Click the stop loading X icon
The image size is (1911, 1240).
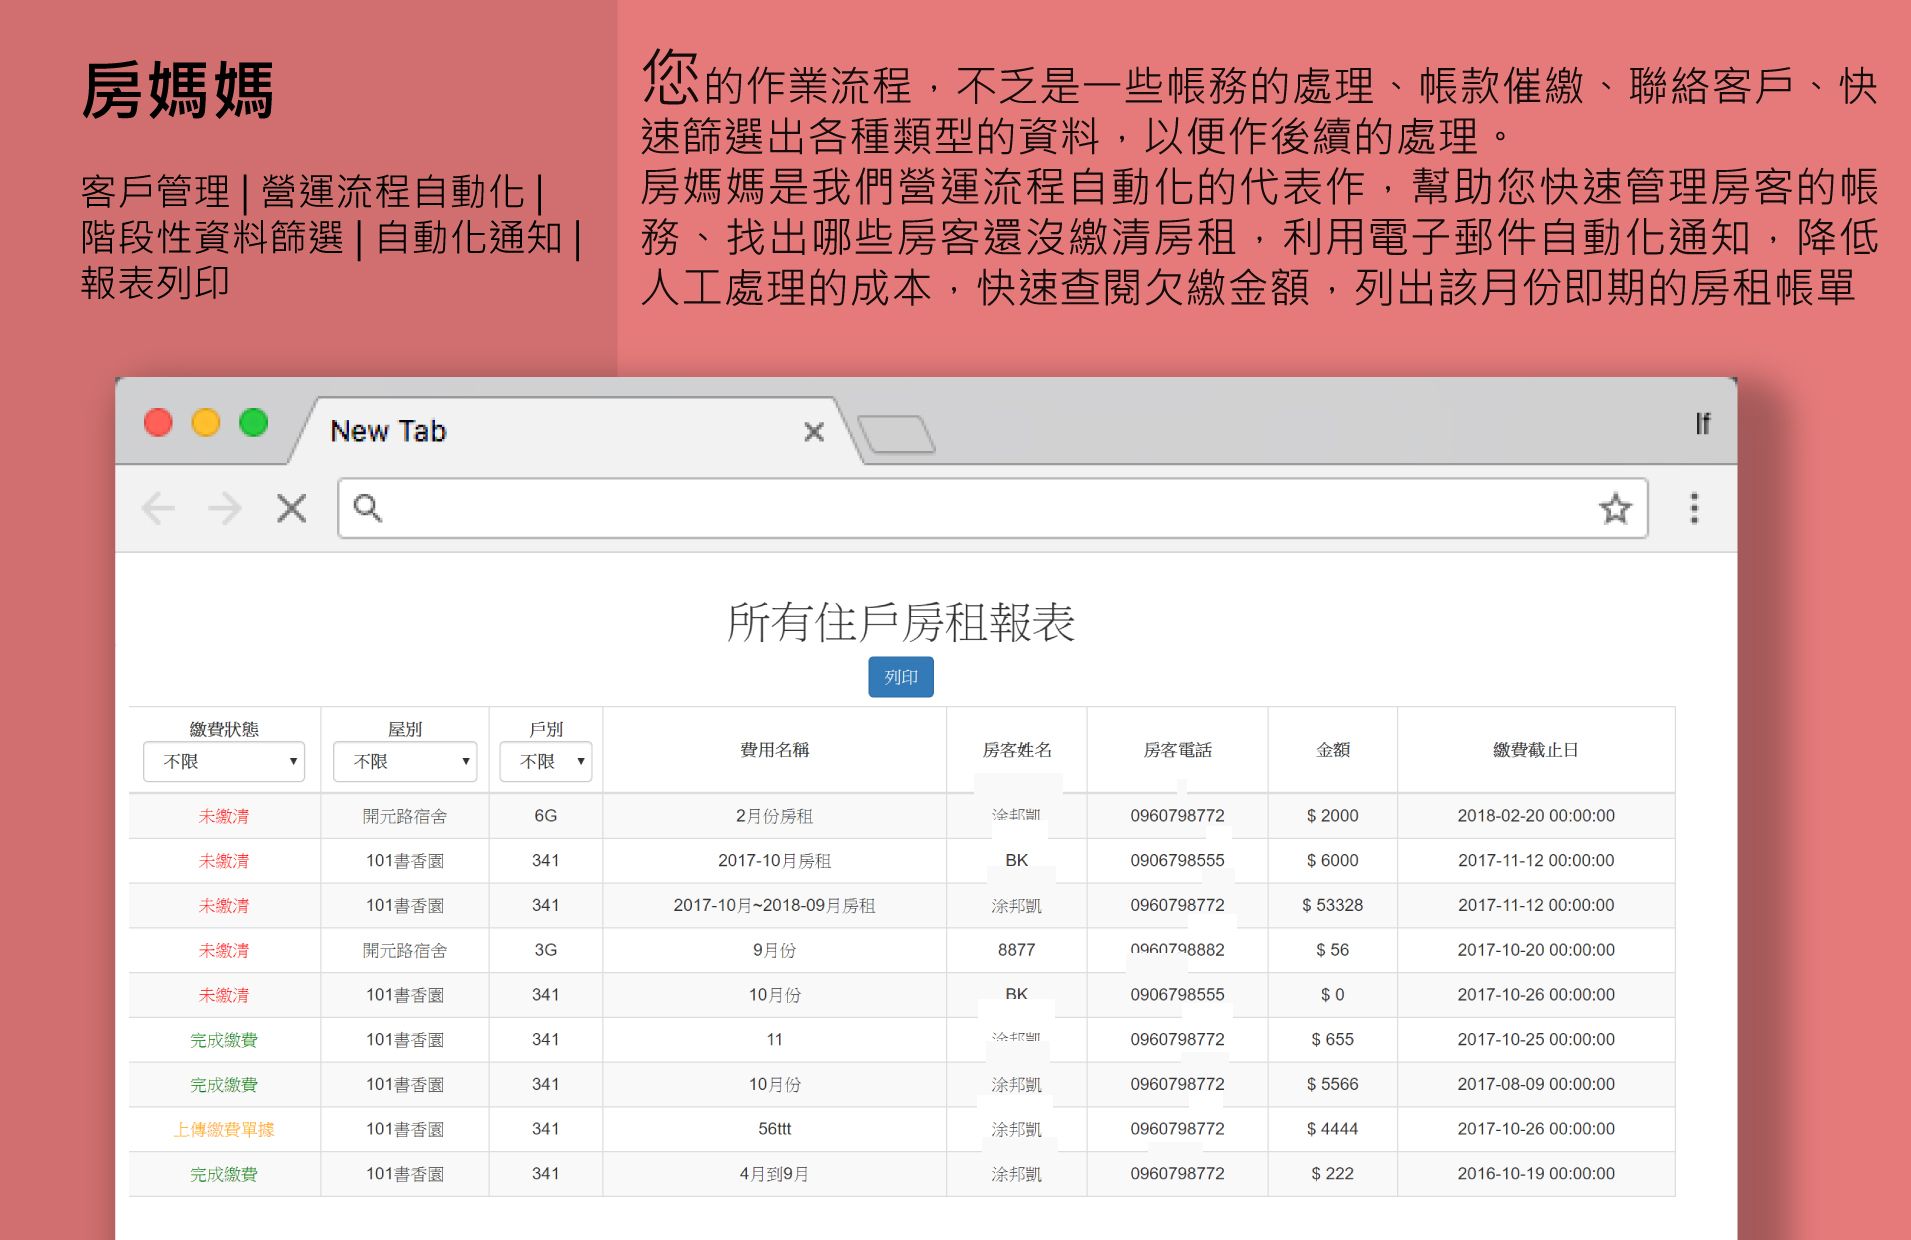[x=291, y=508]
